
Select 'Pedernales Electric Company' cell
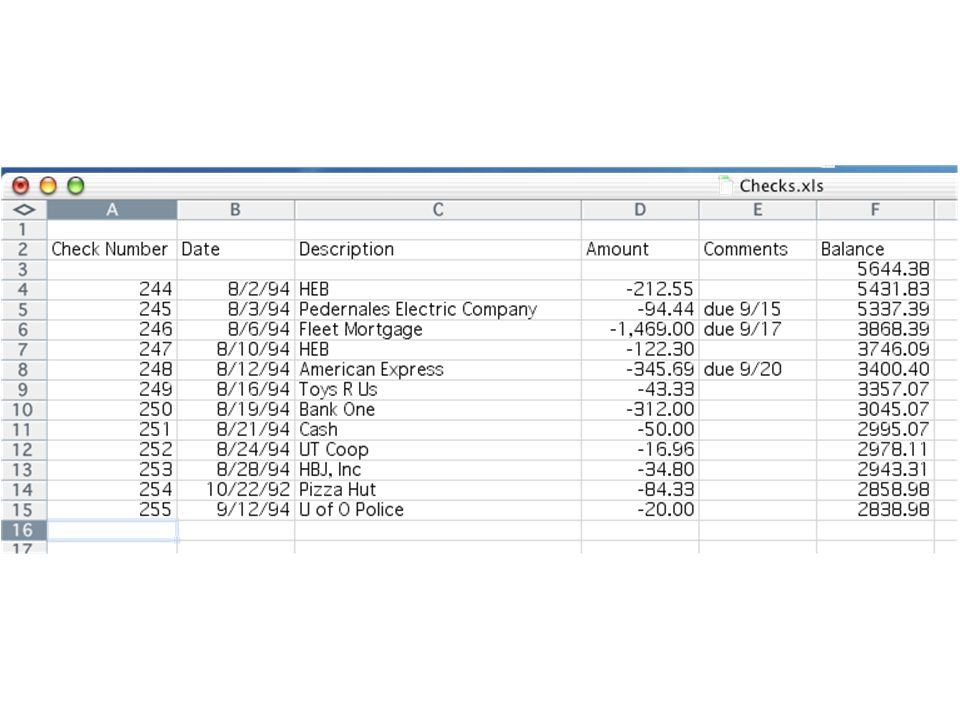(x=438, y=310)
